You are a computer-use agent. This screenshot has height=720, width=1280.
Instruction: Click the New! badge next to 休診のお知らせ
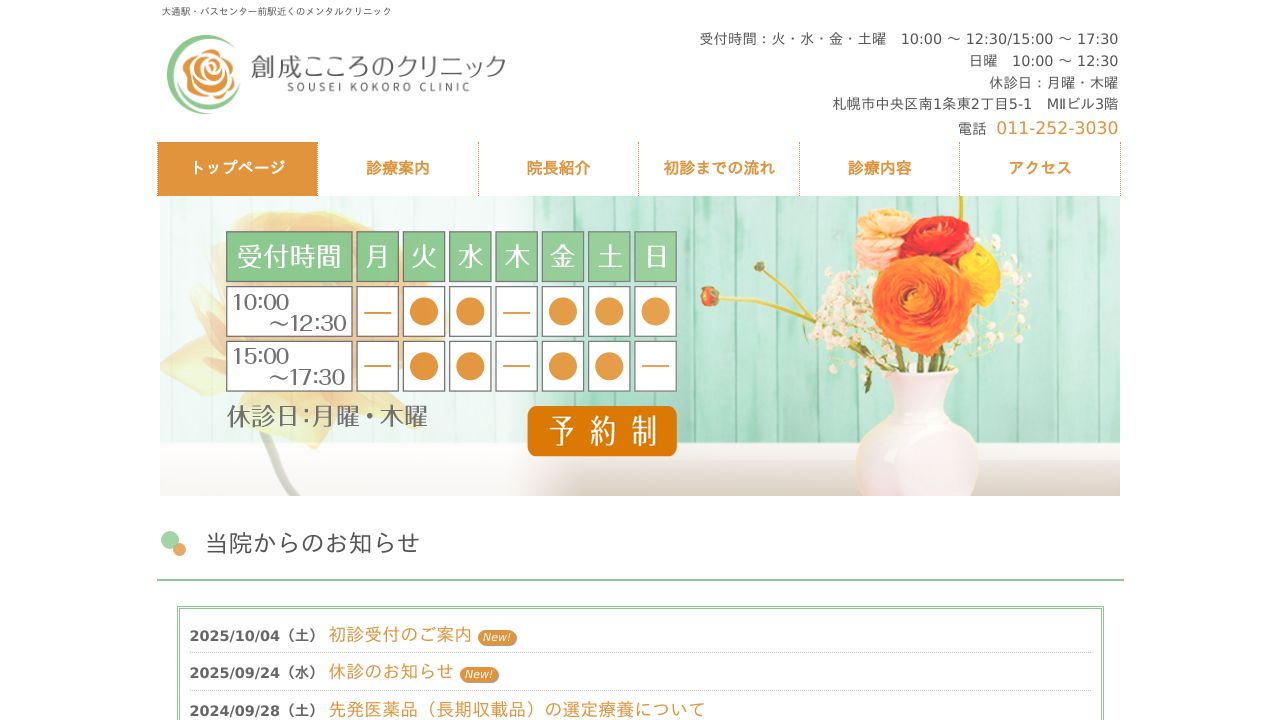(479, 674)
